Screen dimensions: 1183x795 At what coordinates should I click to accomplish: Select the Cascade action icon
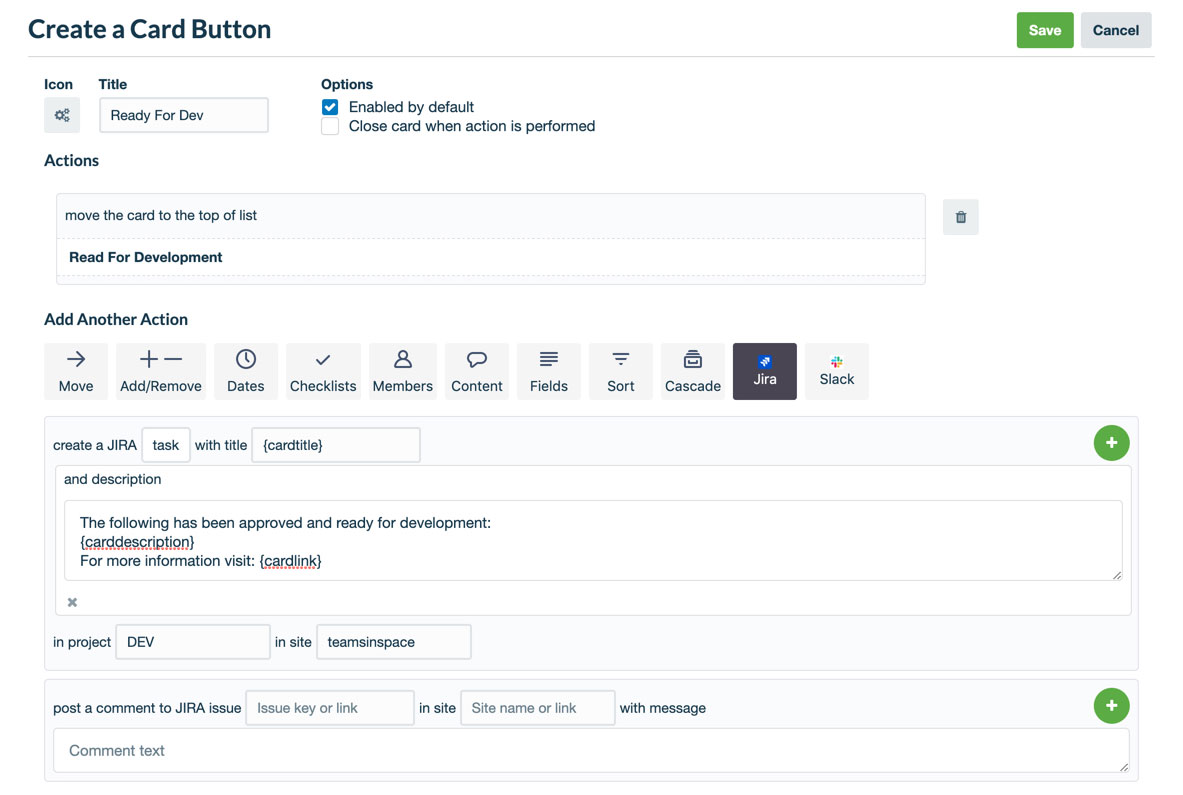click(692, 371)
